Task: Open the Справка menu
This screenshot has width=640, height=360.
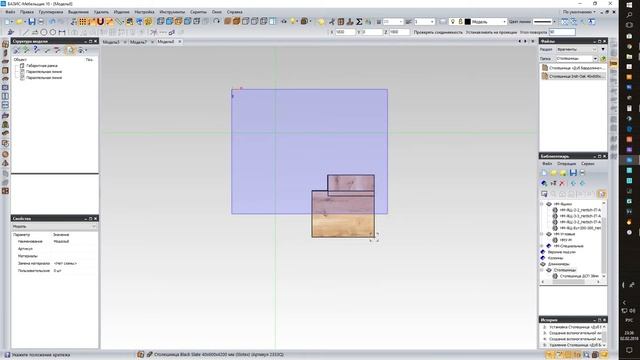Action: click(x=234, y=12)
